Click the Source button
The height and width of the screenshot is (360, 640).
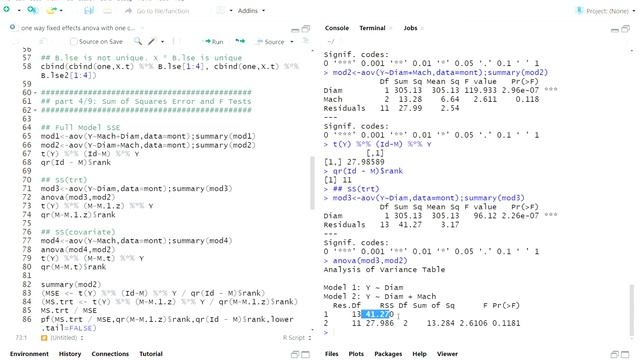pyautogui.click(x=270, y=42)
